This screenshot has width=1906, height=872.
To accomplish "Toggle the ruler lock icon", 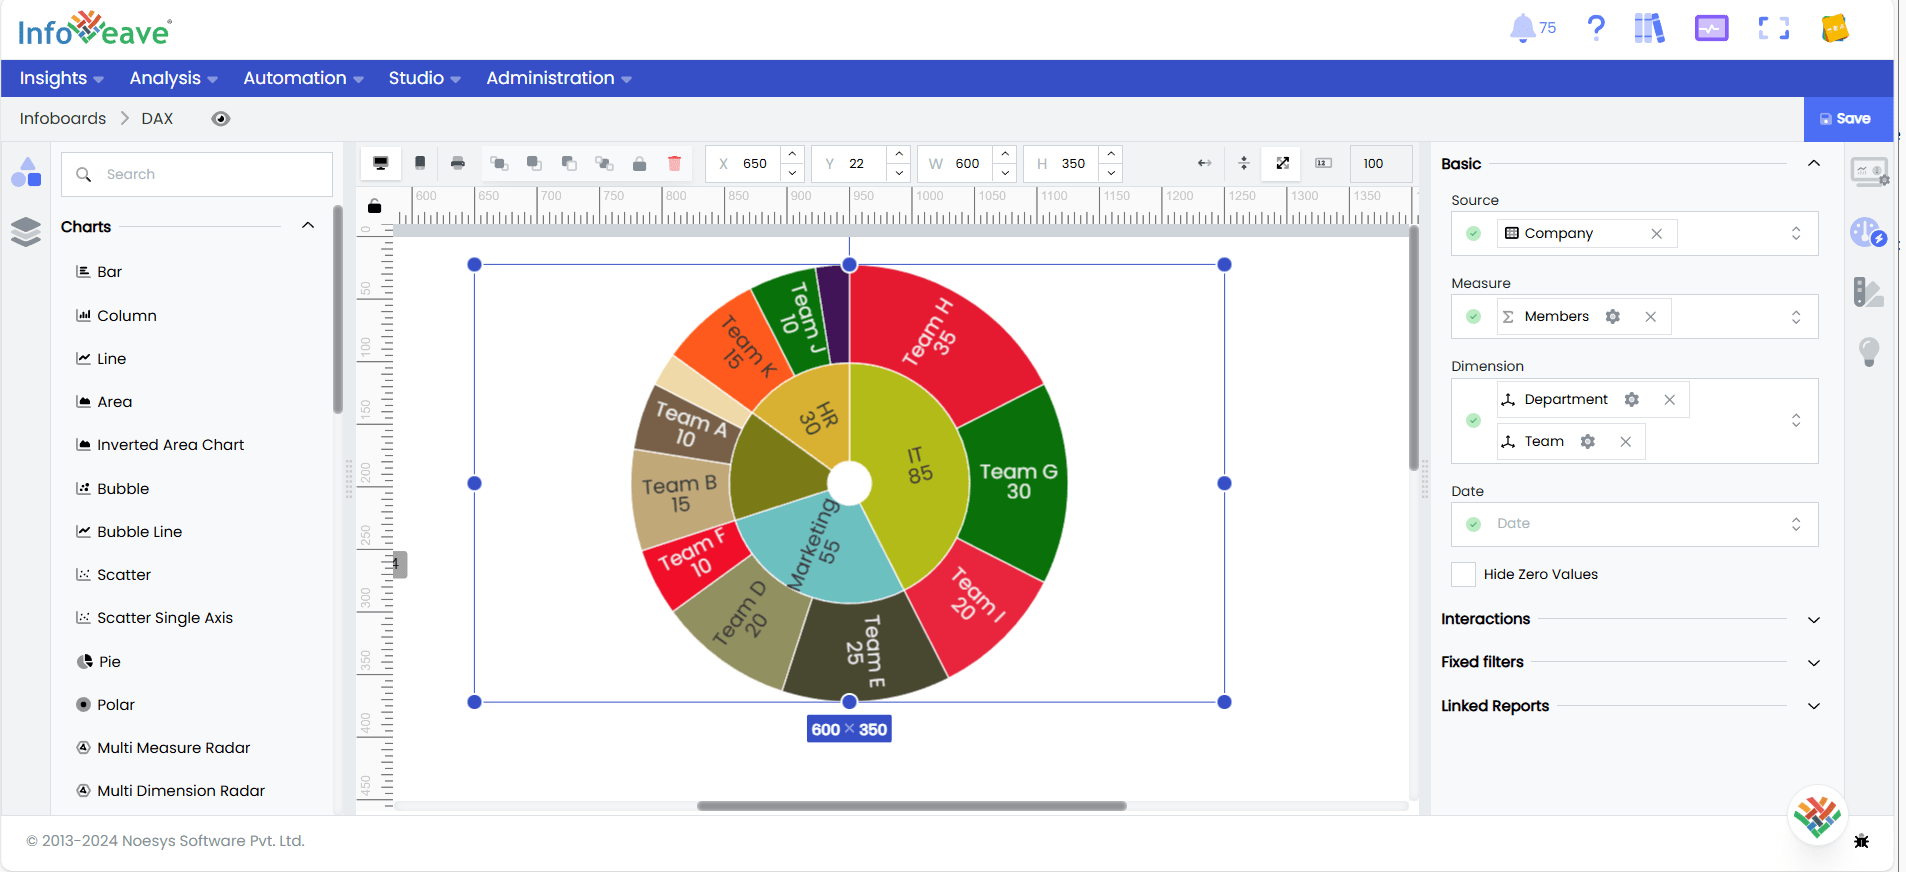I will tap(374, 206).
